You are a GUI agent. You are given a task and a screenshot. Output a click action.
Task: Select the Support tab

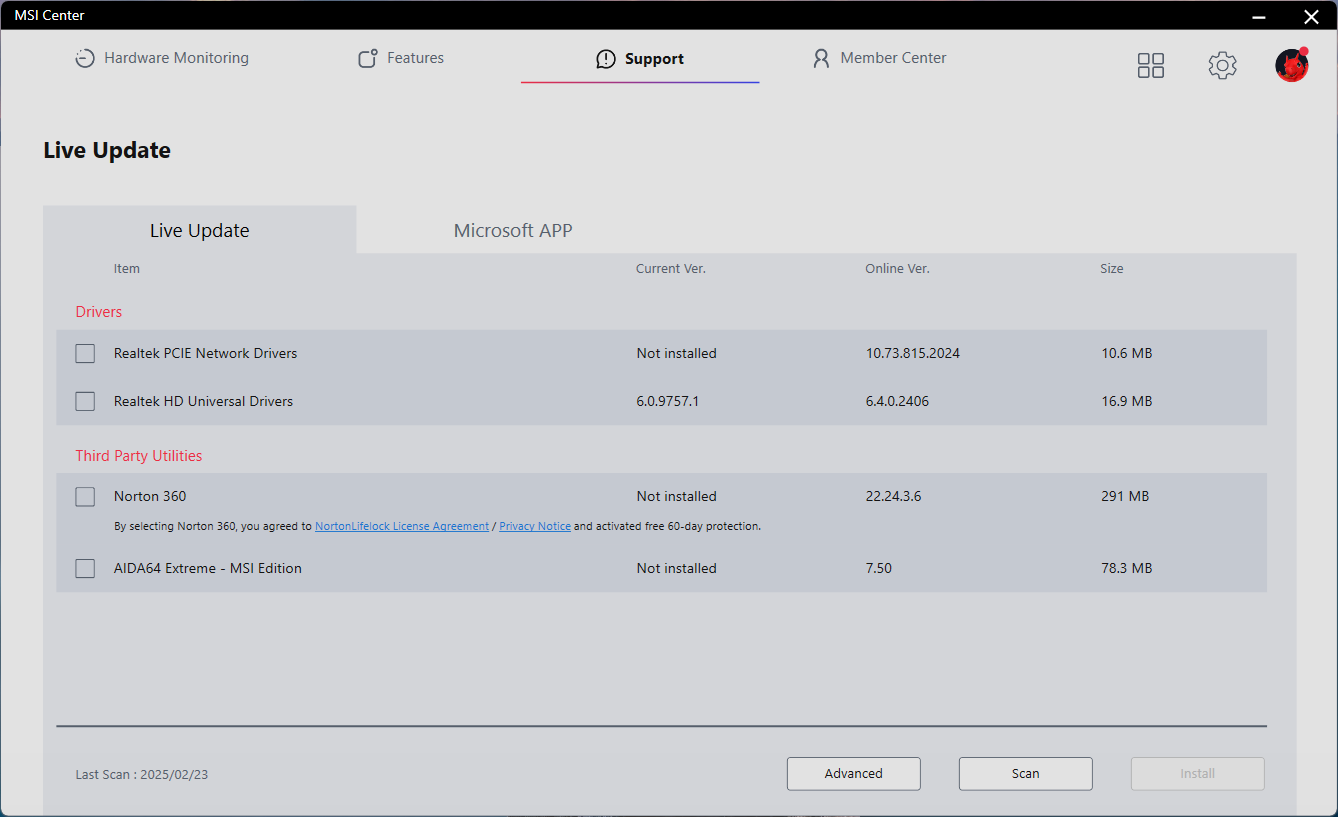640,59
